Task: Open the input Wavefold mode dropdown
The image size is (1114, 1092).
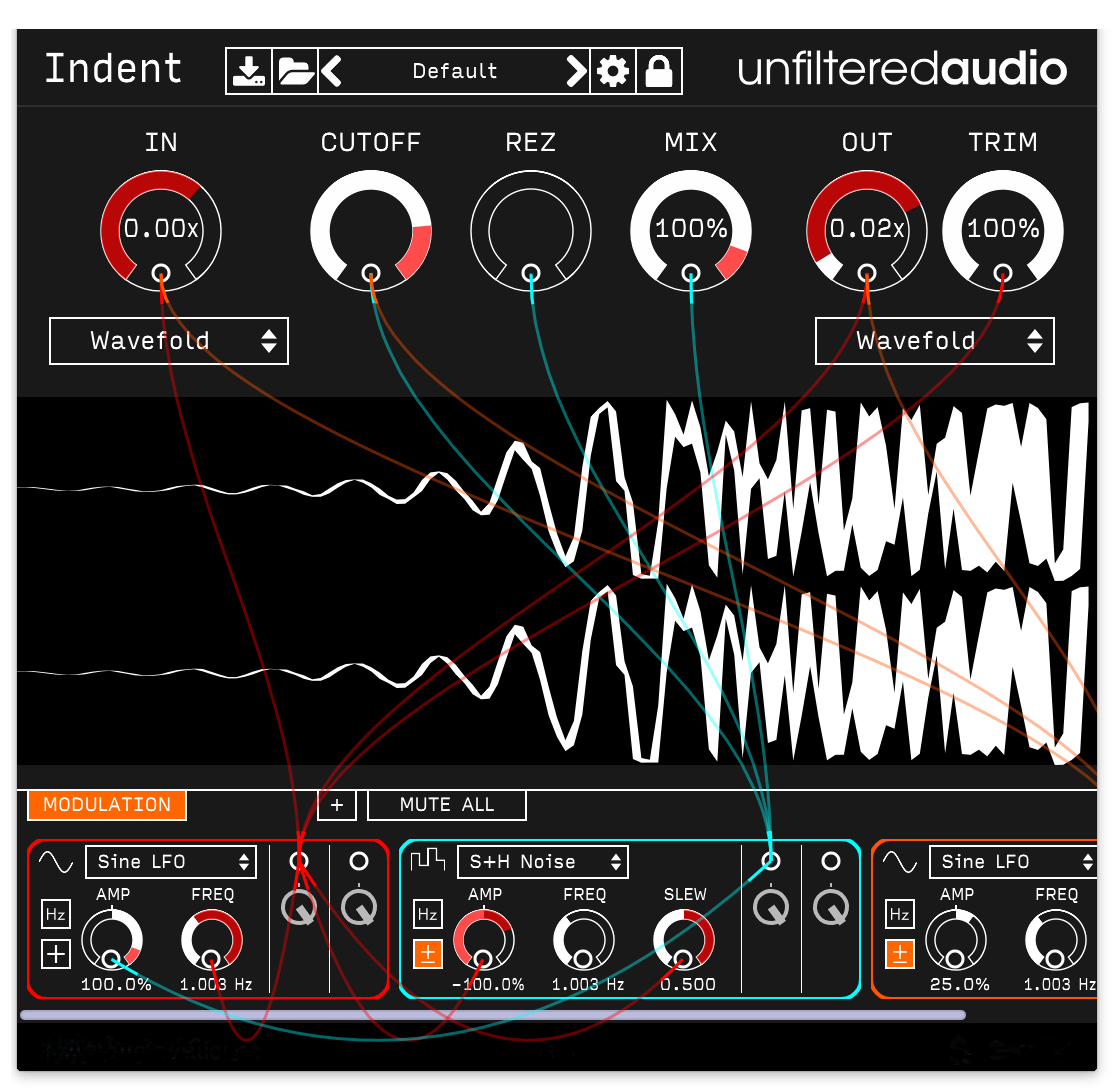Action: (x=169, y=341)
